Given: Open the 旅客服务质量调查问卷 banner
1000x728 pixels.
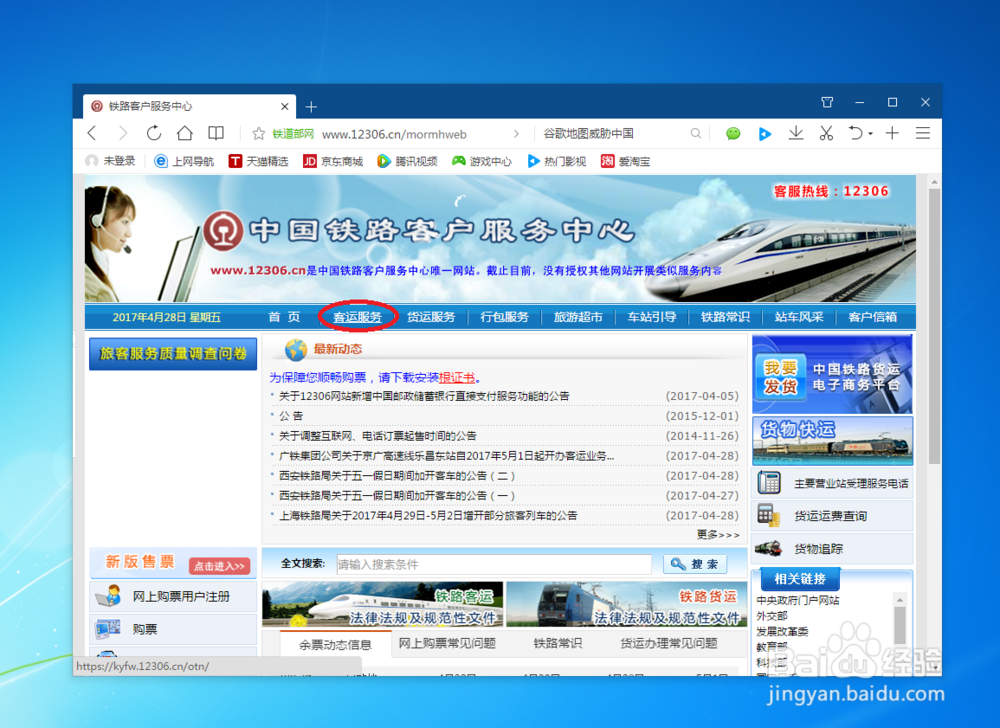Looking at the screenshot, I should (x=173, y=354).
